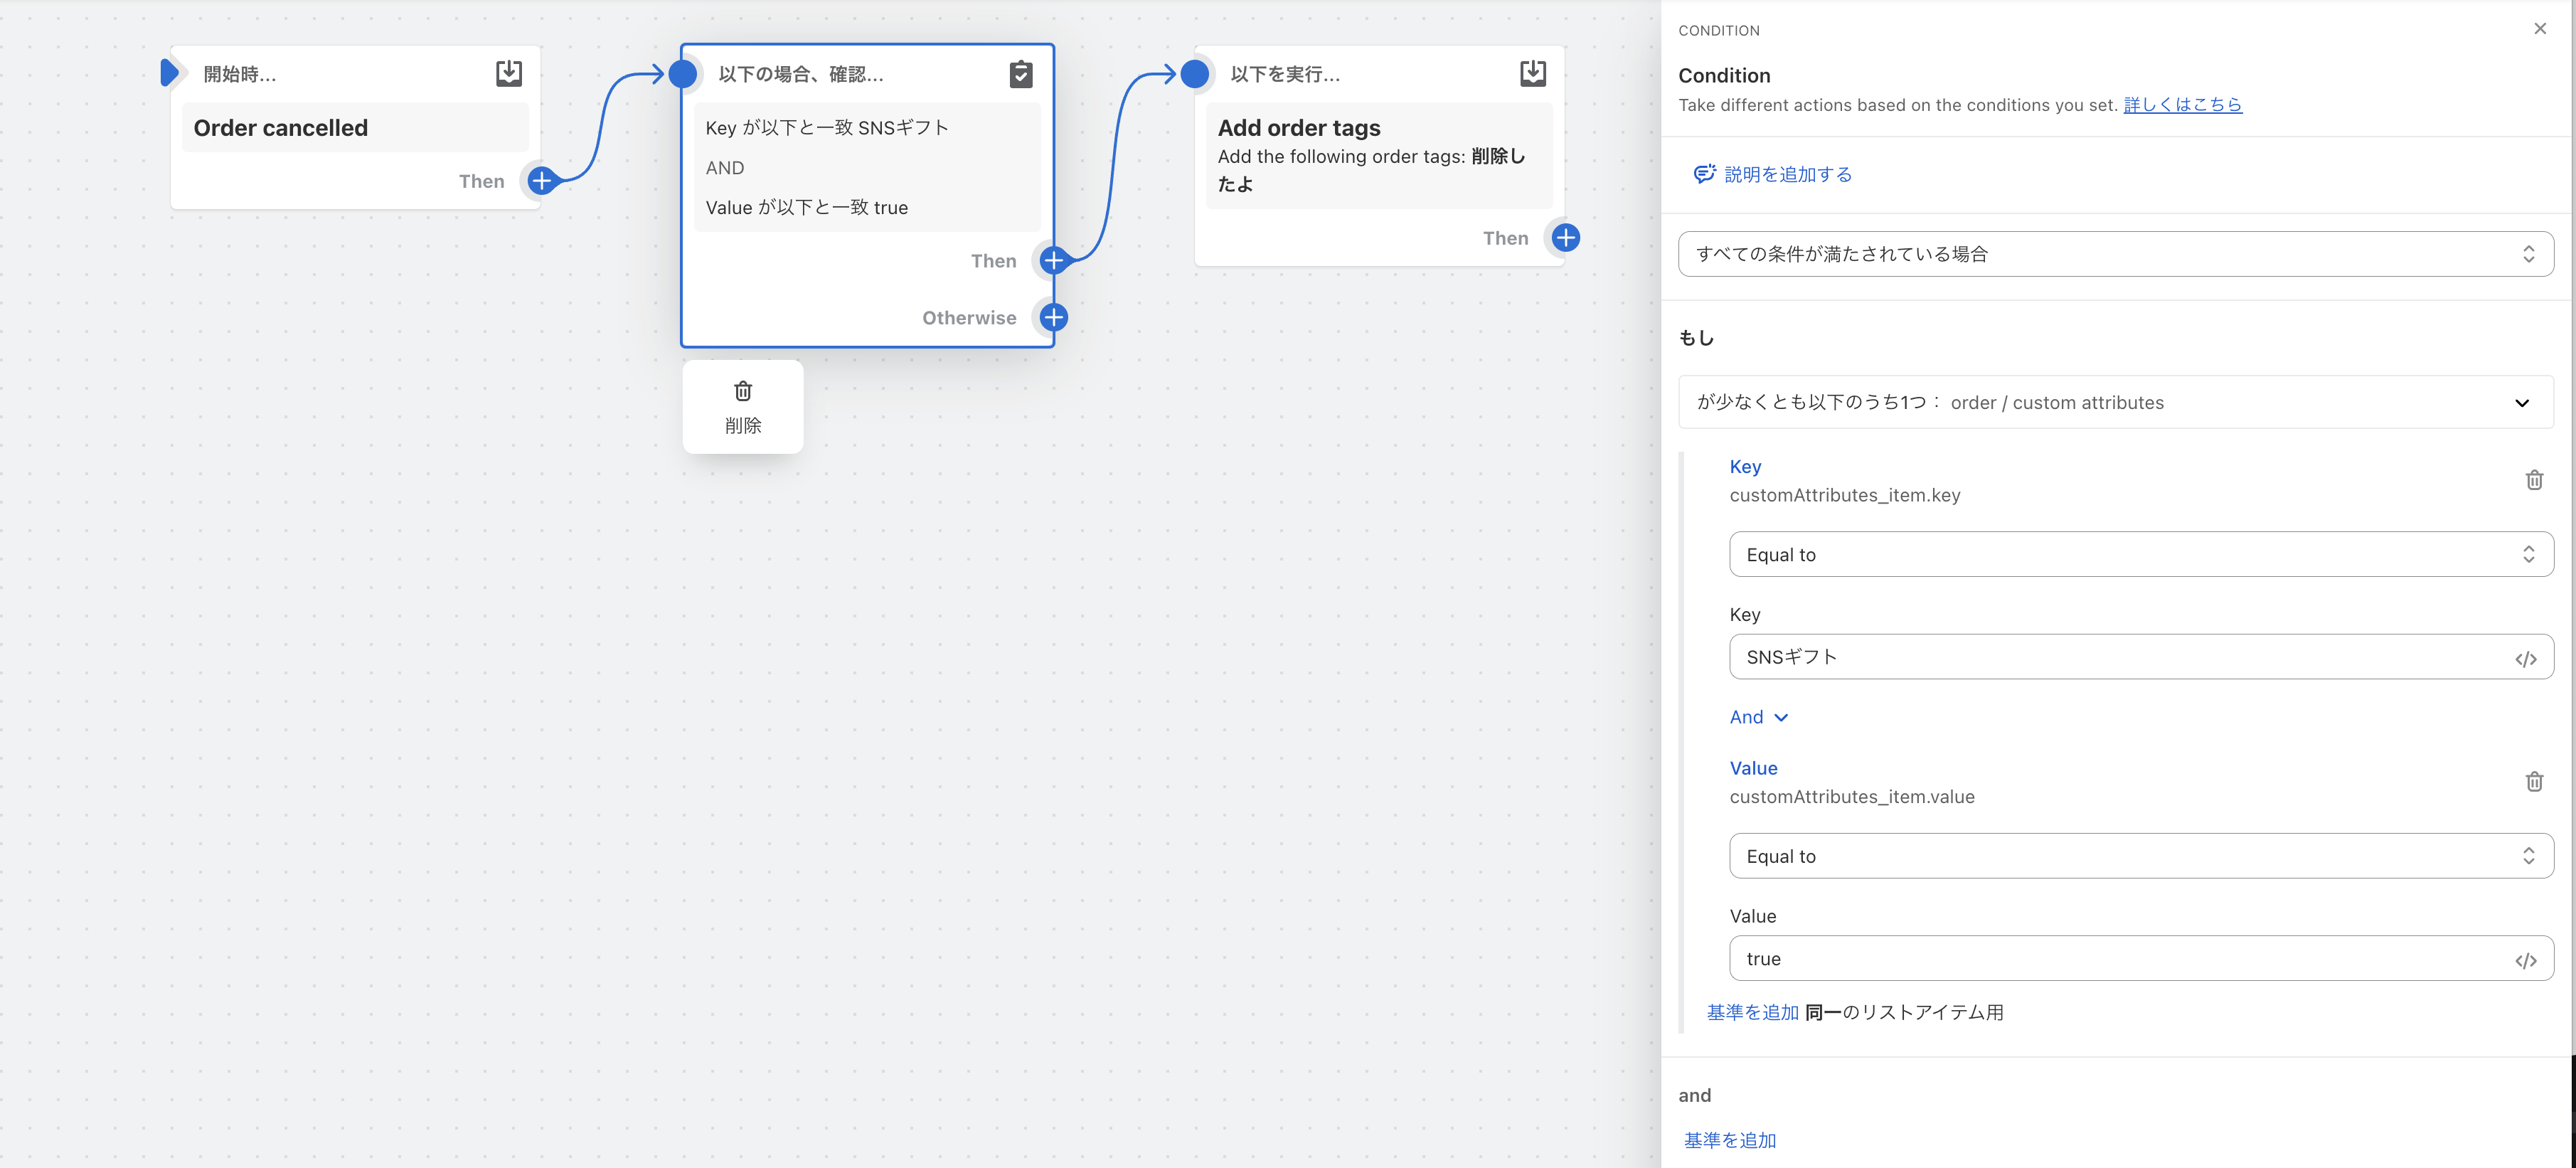
Task: Open the 詳しくはこちら link
Action: click(2182, 105)
